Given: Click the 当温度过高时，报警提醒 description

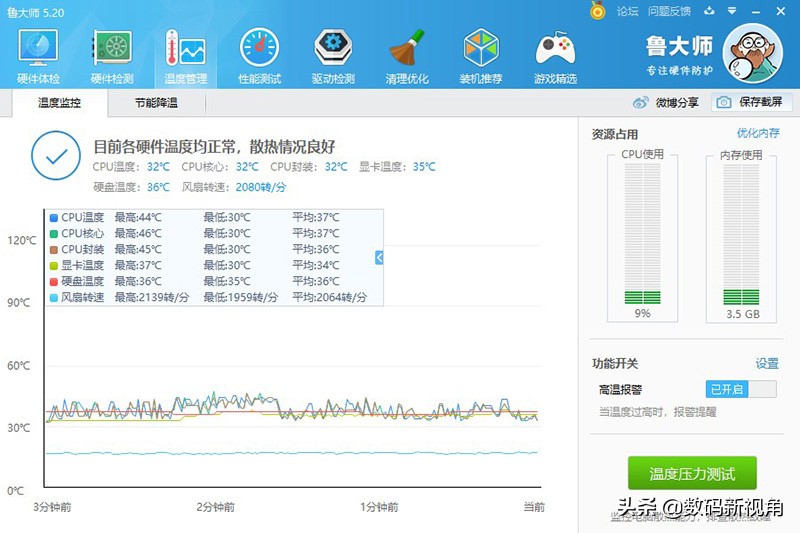Looking at the screenshot, I should (x=658, y=412).
